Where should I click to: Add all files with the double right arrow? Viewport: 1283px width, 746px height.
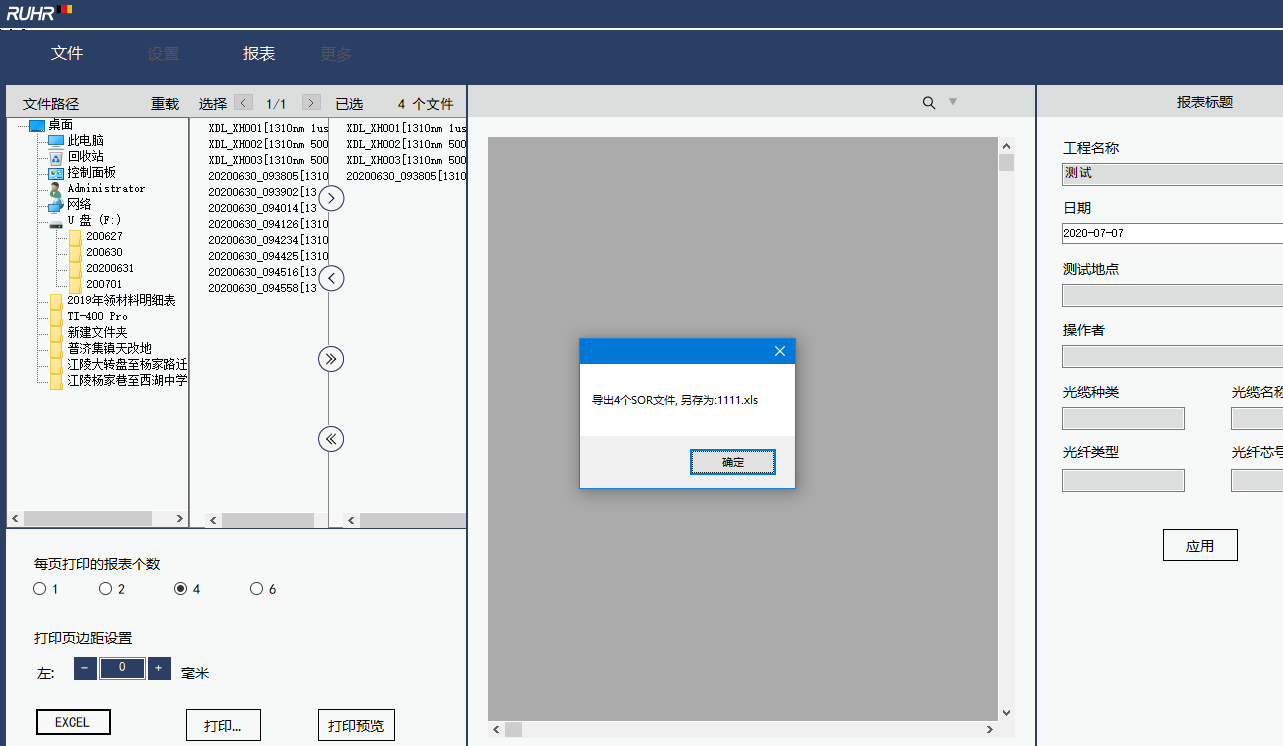pyautogui.click(x=331, y=358)
